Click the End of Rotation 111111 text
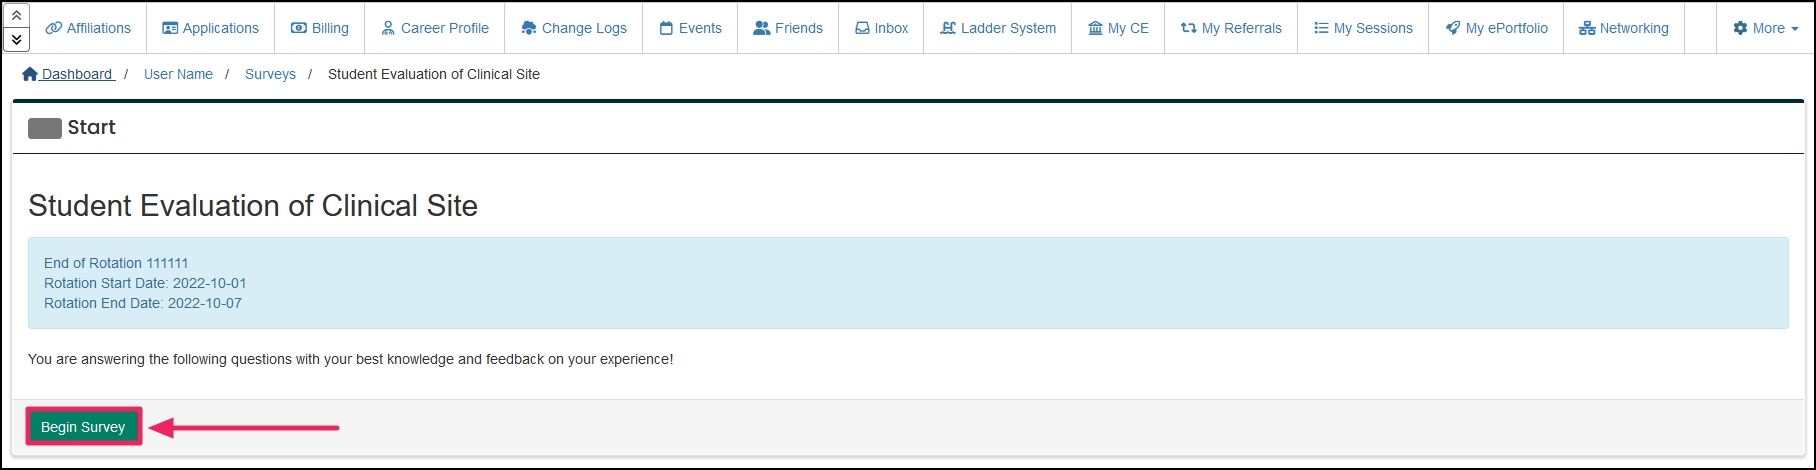The height and width of the screenshot is (470, 1816). tap(116, 263)
